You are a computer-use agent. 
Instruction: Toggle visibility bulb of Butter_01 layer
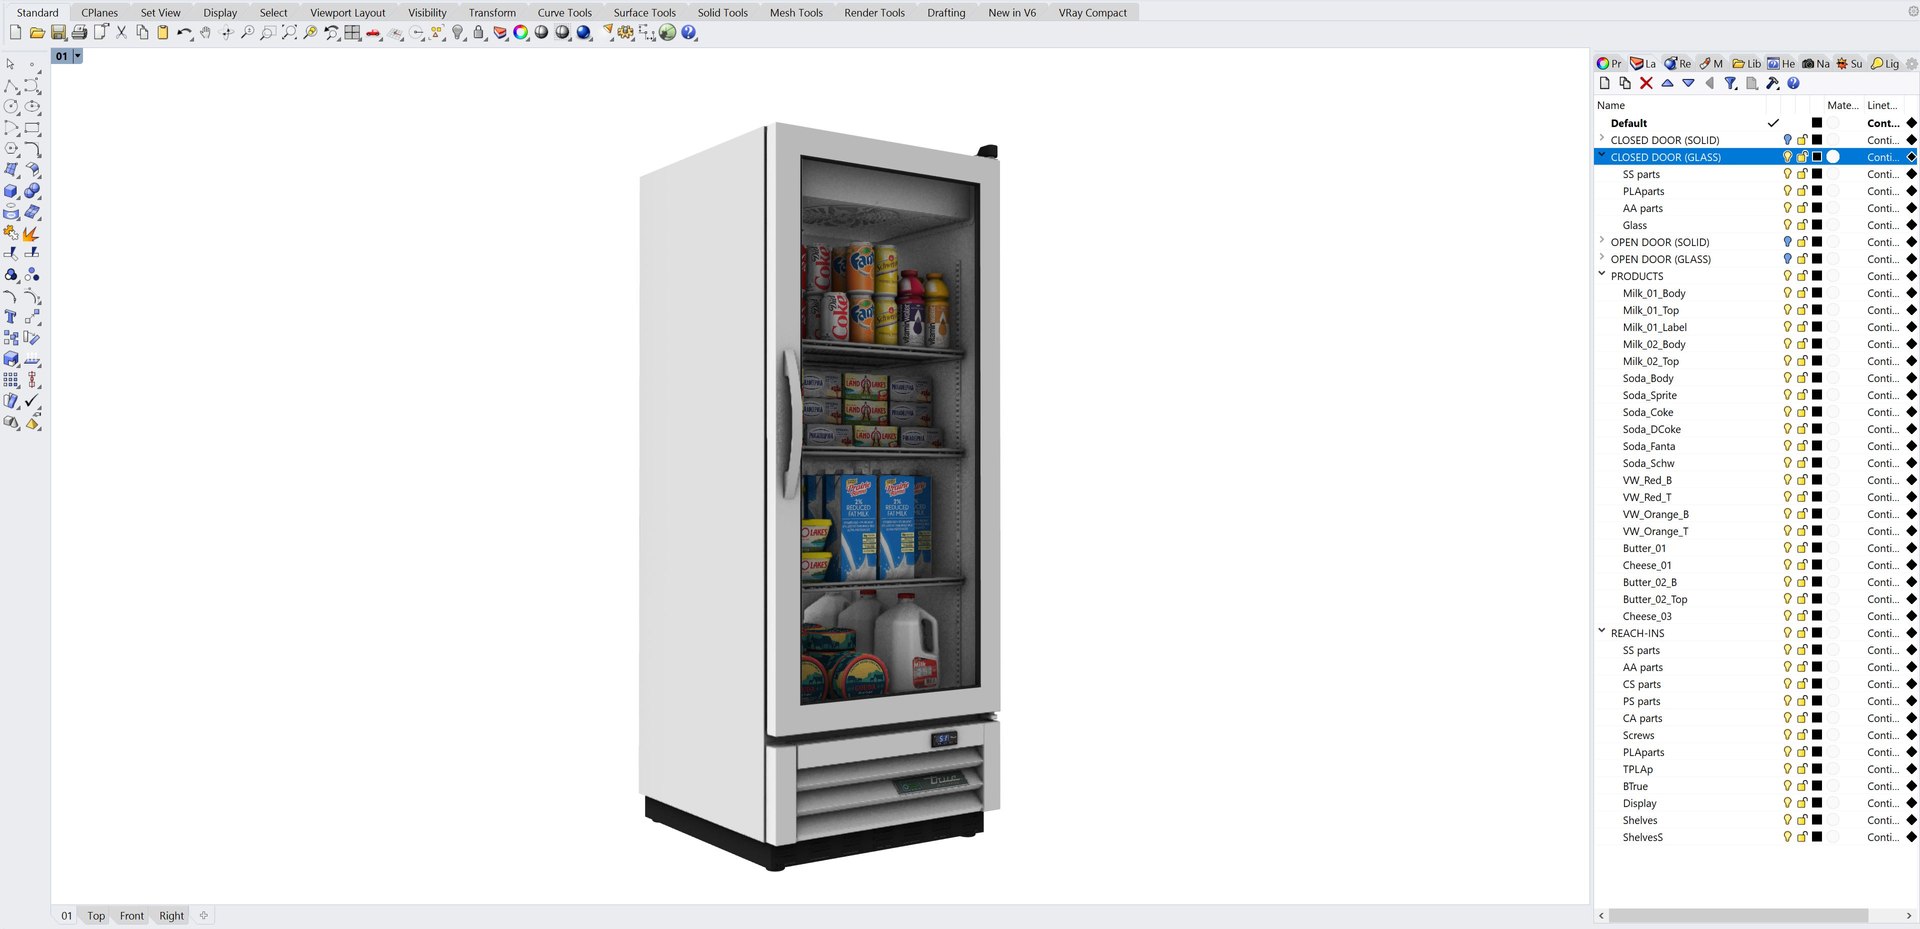pyautogui.click(x=1787, y=548)
